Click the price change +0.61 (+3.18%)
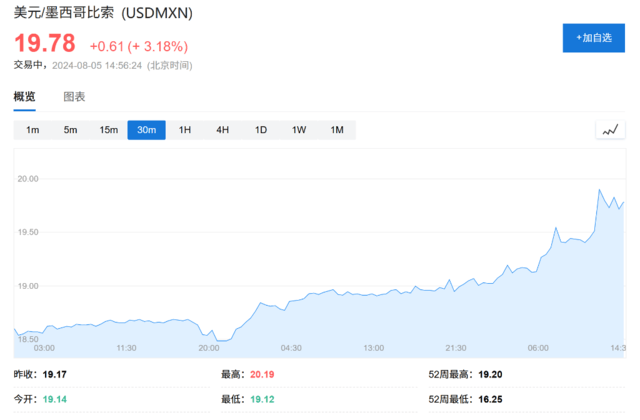Viewport: 640px width, 420px height. click(138, 46)
